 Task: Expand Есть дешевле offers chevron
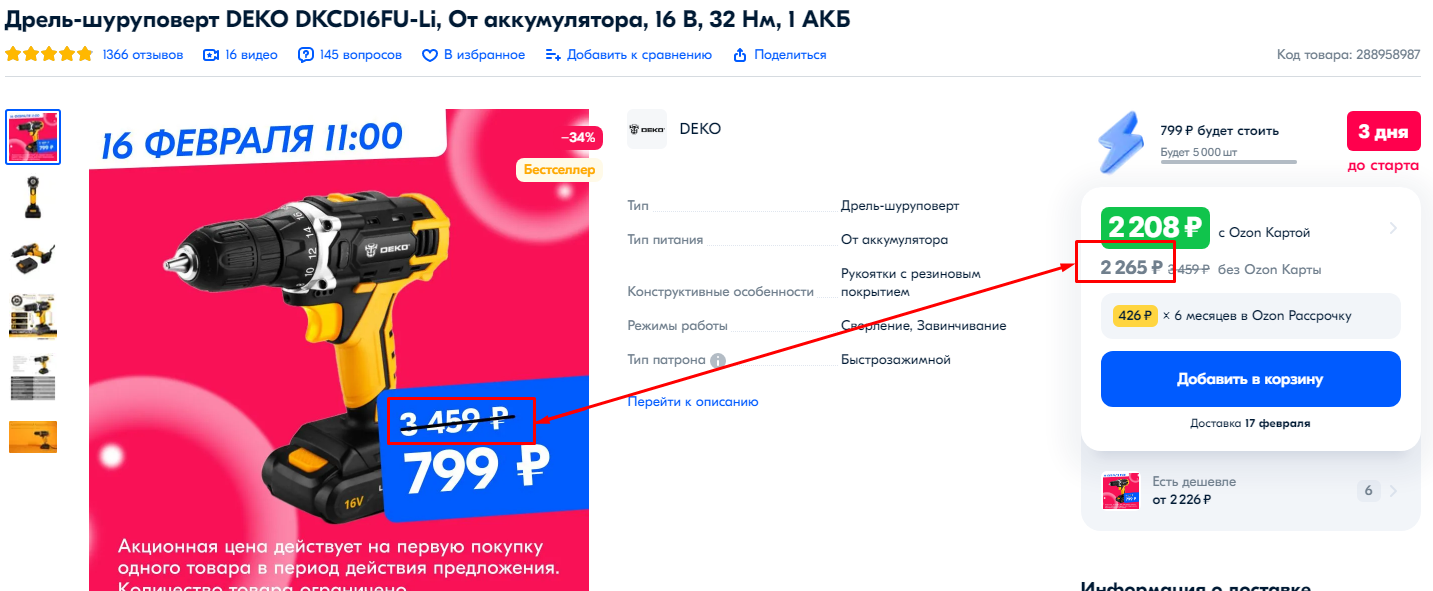pos(1393,491)
